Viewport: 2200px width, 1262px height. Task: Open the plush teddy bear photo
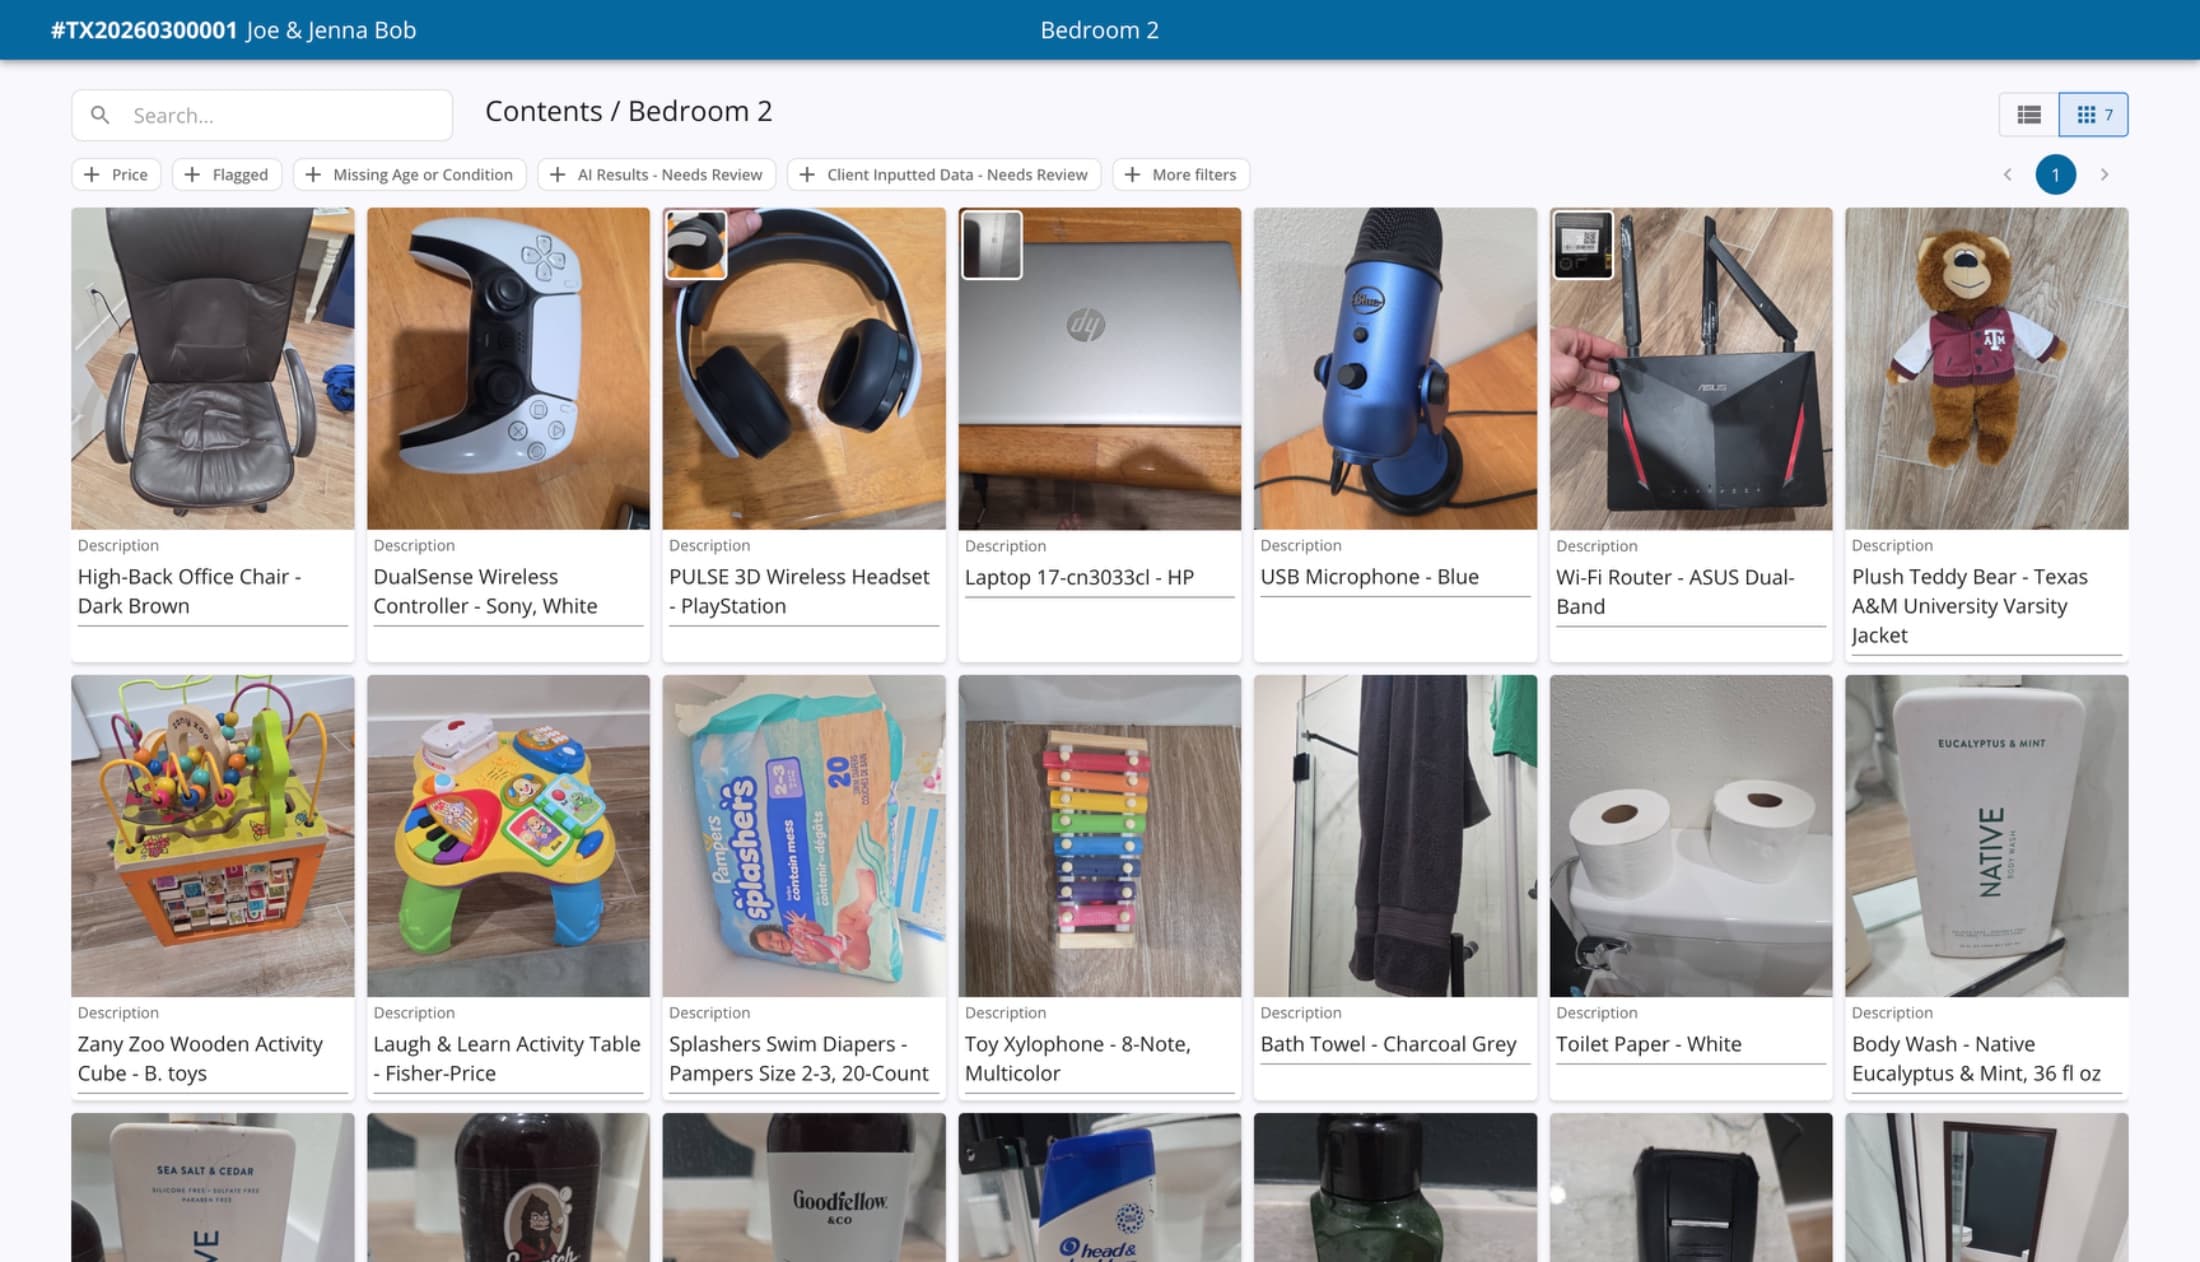[x=1987, y=368]
